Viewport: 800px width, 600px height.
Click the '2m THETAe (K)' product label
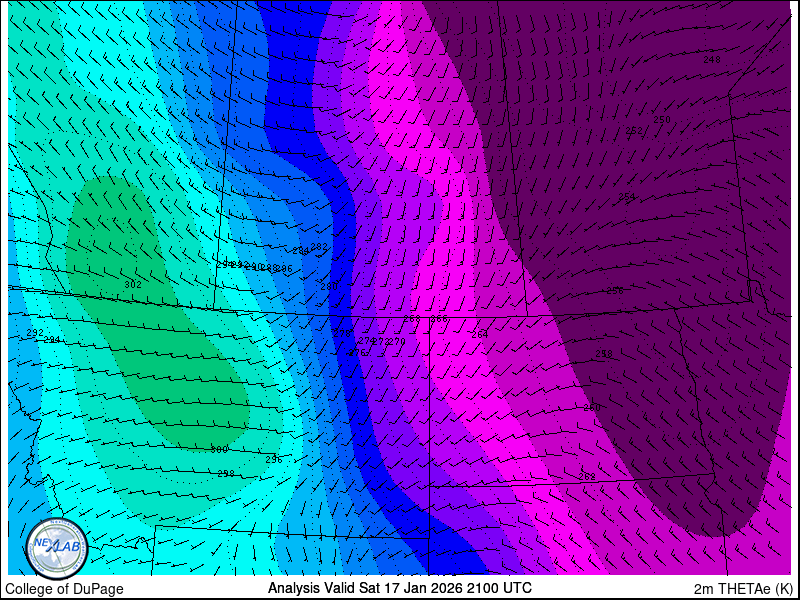(743, 589)
